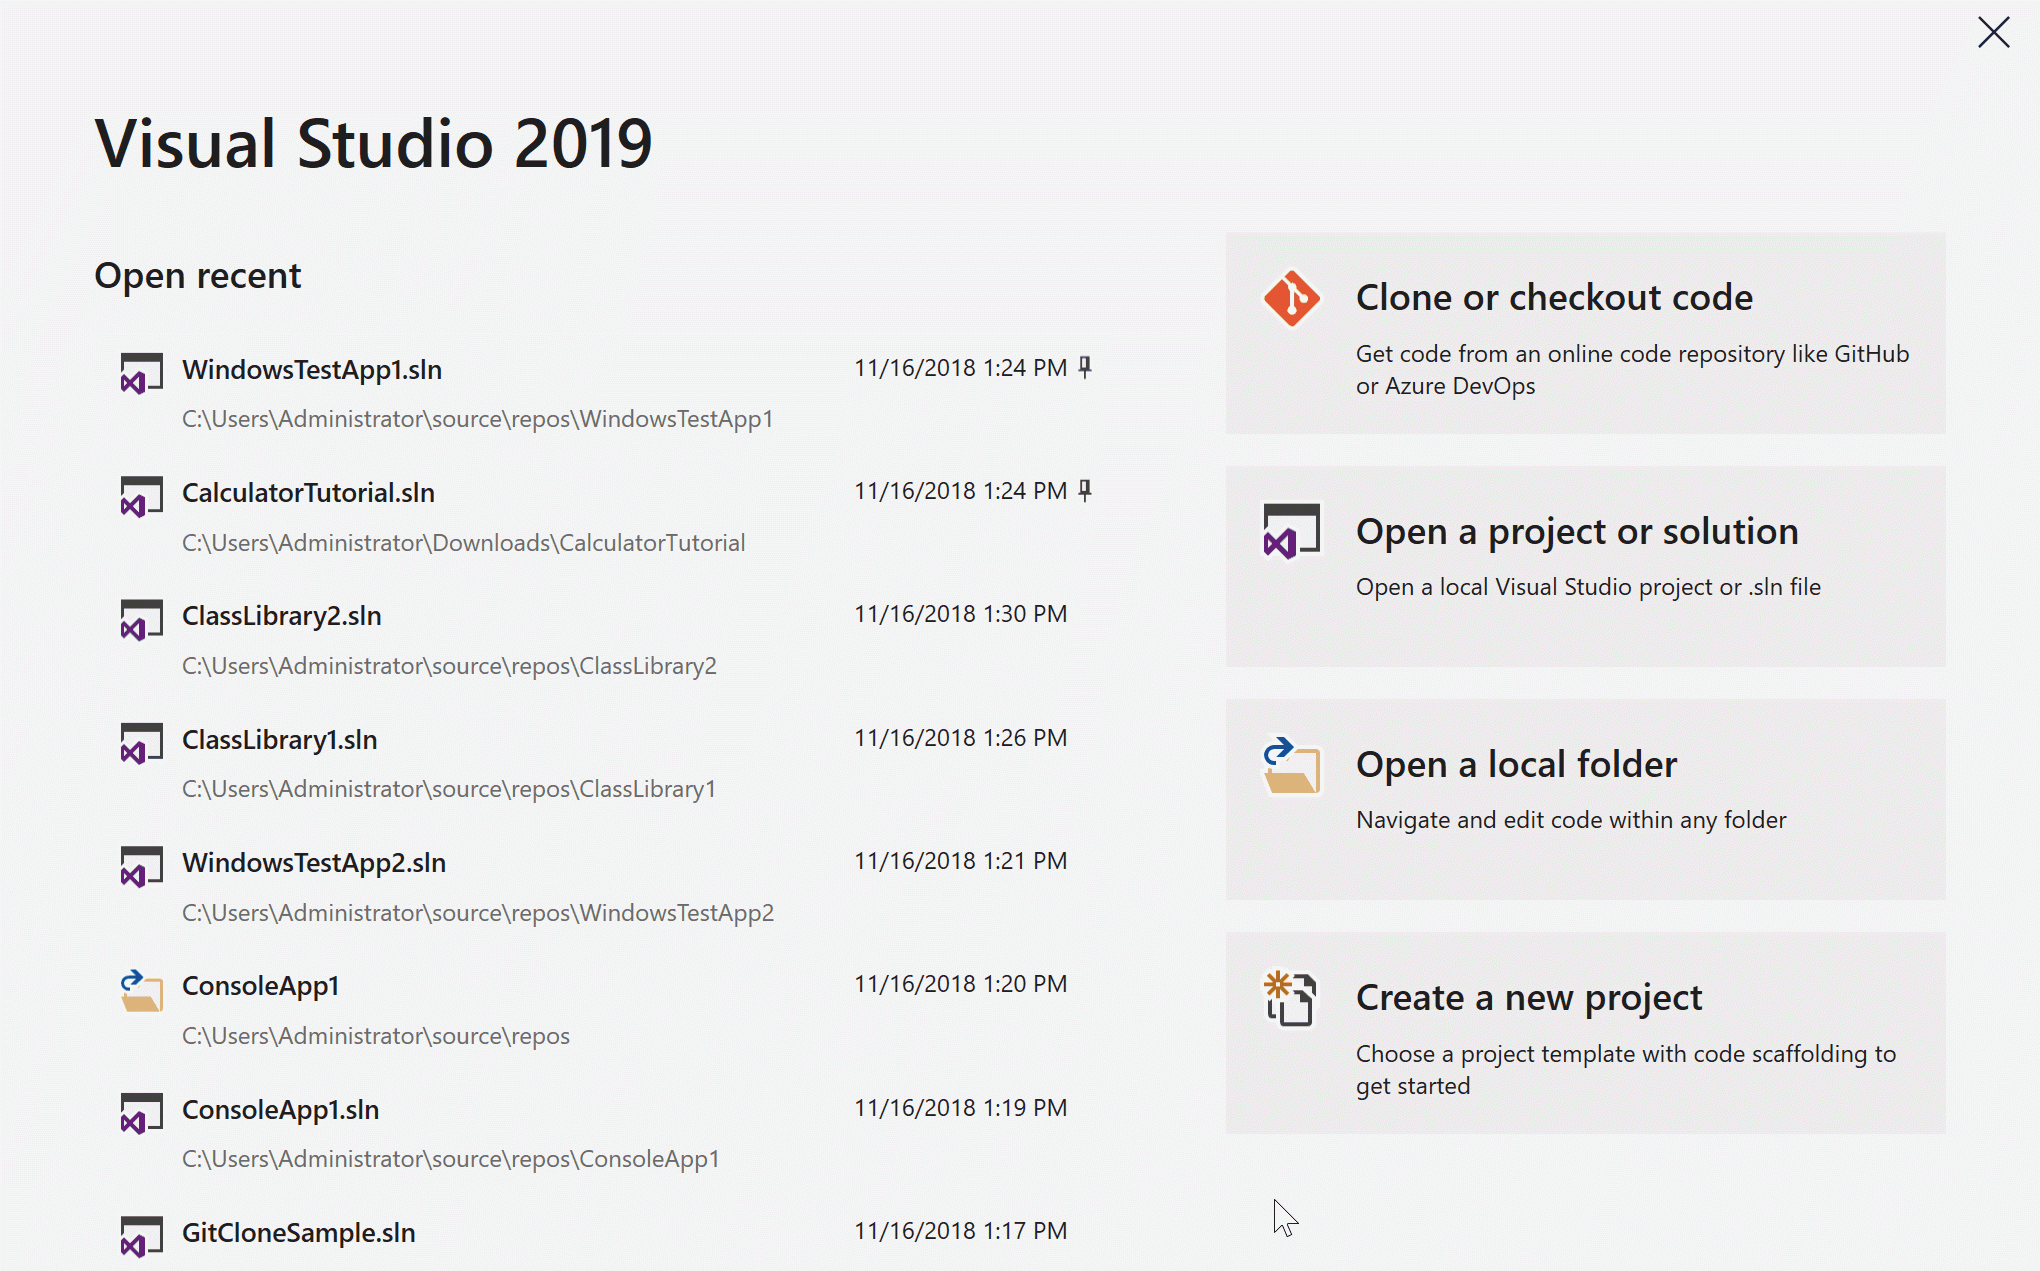The image size is (2040, 1271).
Task: Open CalculatorTutorial.sln from recent list
Action: coord(308,493)
